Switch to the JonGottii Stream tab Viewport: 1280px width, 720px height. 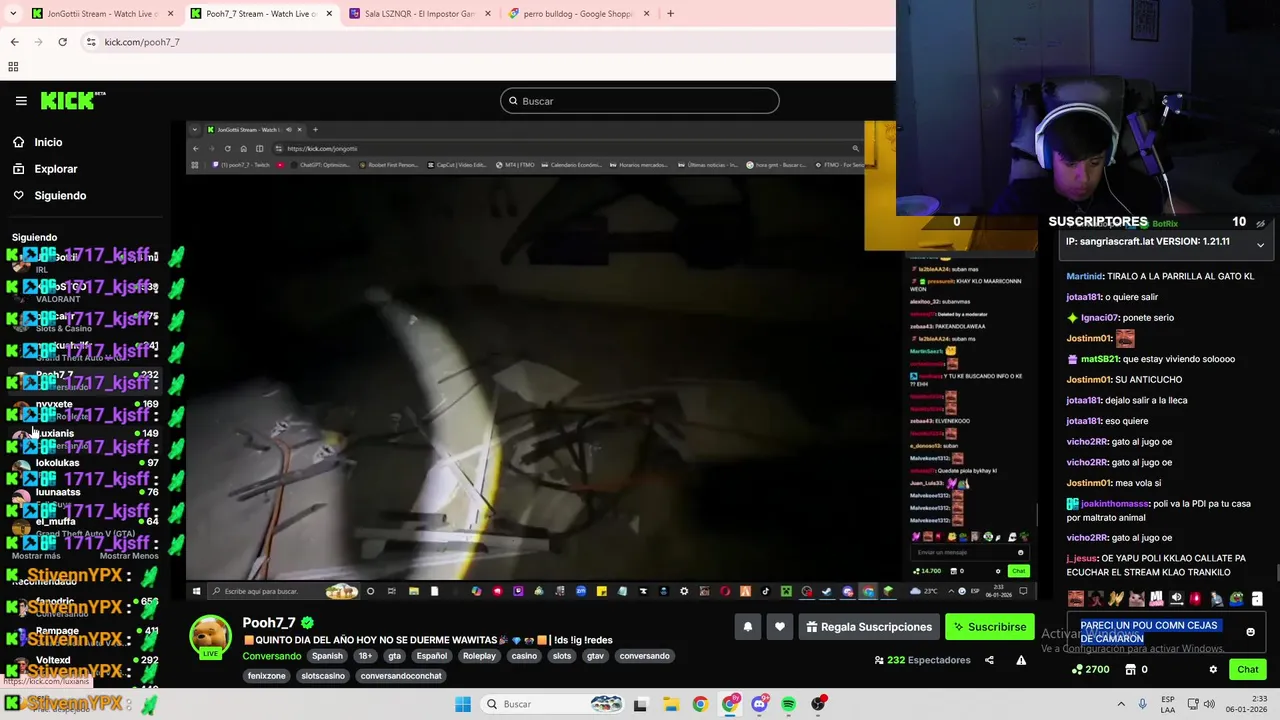(x=100, y=14)
